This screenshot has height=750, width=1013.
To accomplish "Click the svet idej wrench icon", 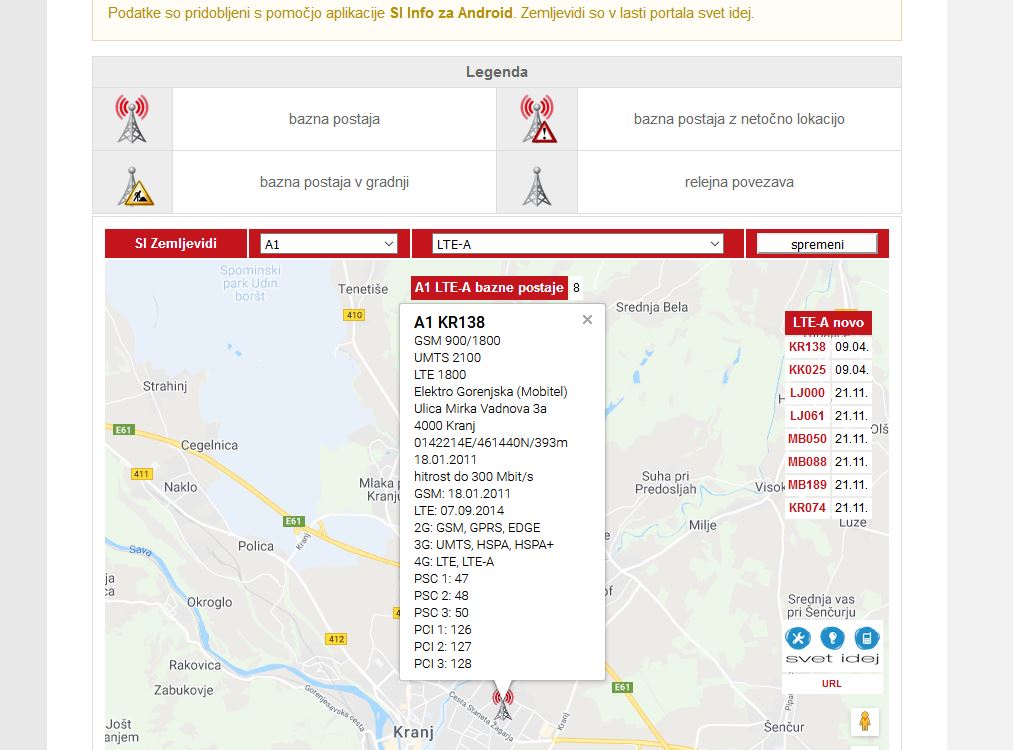I will coord(798,638).
